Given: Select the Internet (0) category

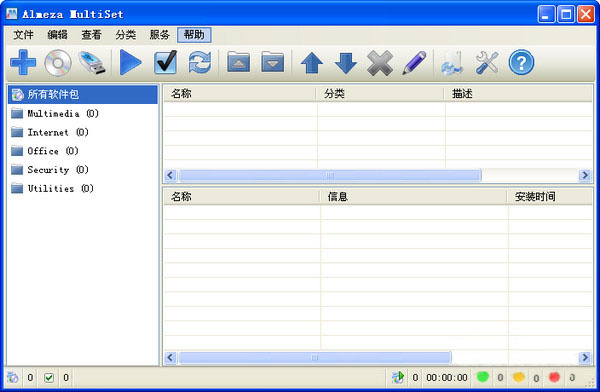Looking at the screenshot, I should 58,132.
